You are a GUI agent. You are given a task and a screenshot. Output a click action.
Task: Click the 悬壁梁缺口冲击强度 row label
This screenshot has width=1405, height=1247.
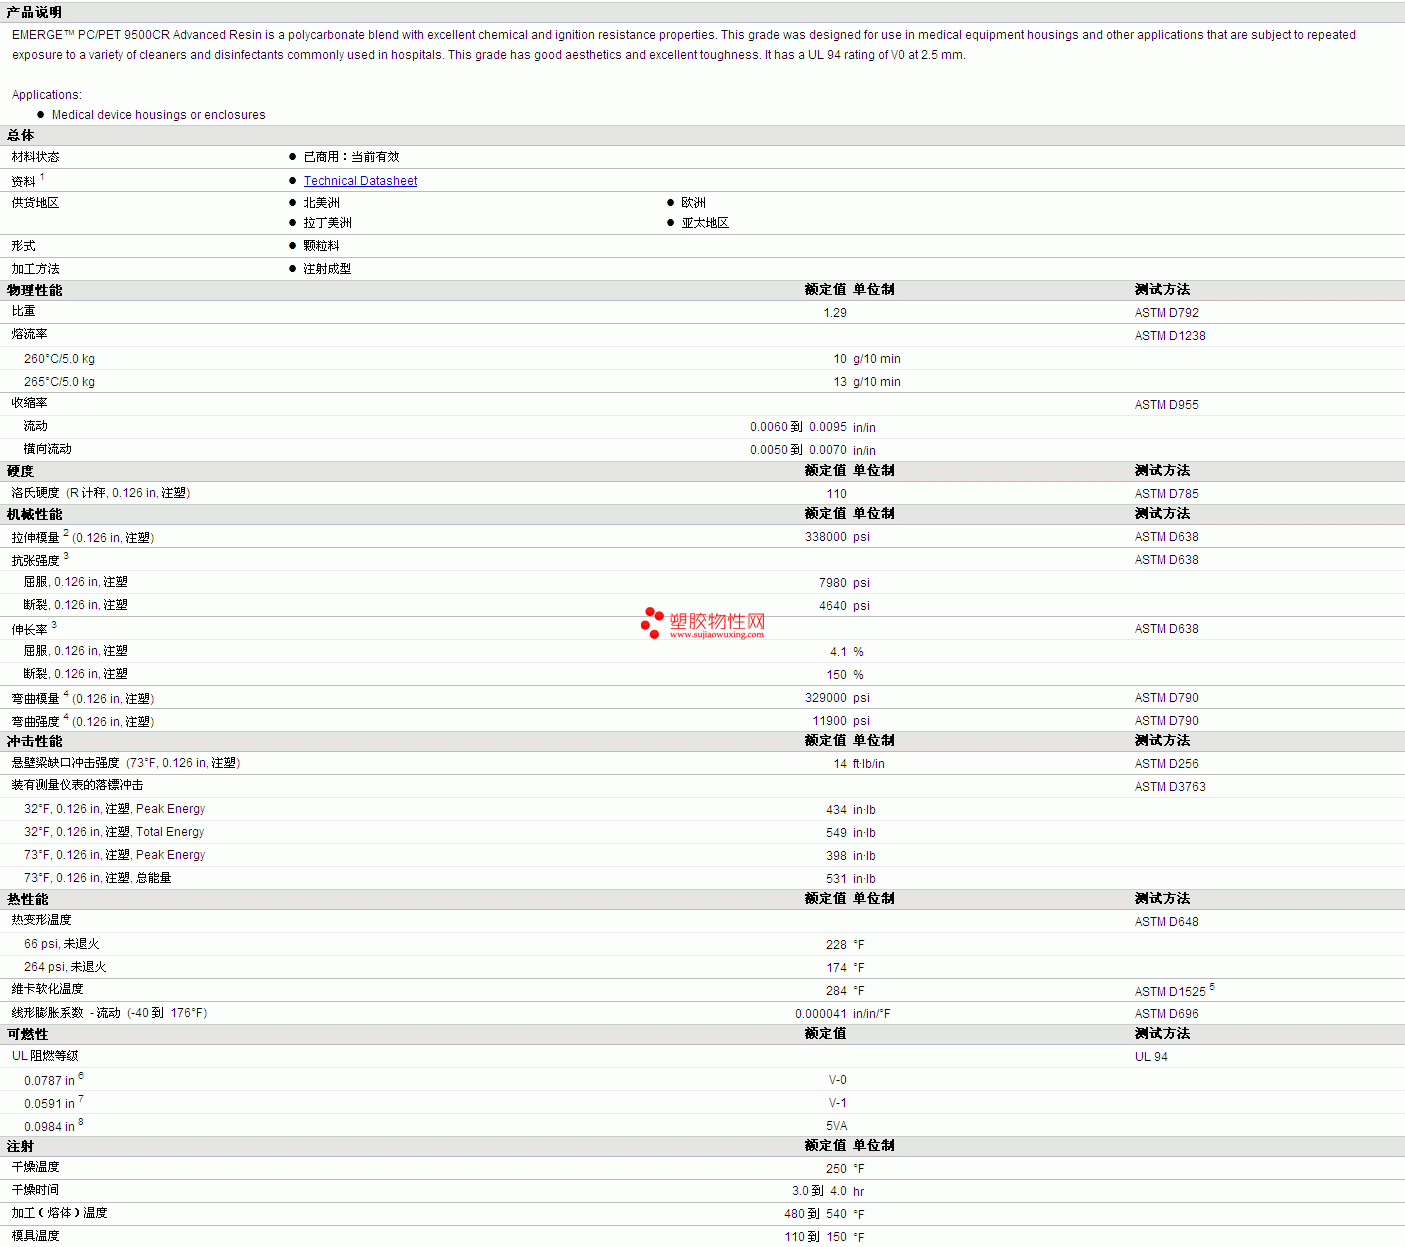coord(126,763)
